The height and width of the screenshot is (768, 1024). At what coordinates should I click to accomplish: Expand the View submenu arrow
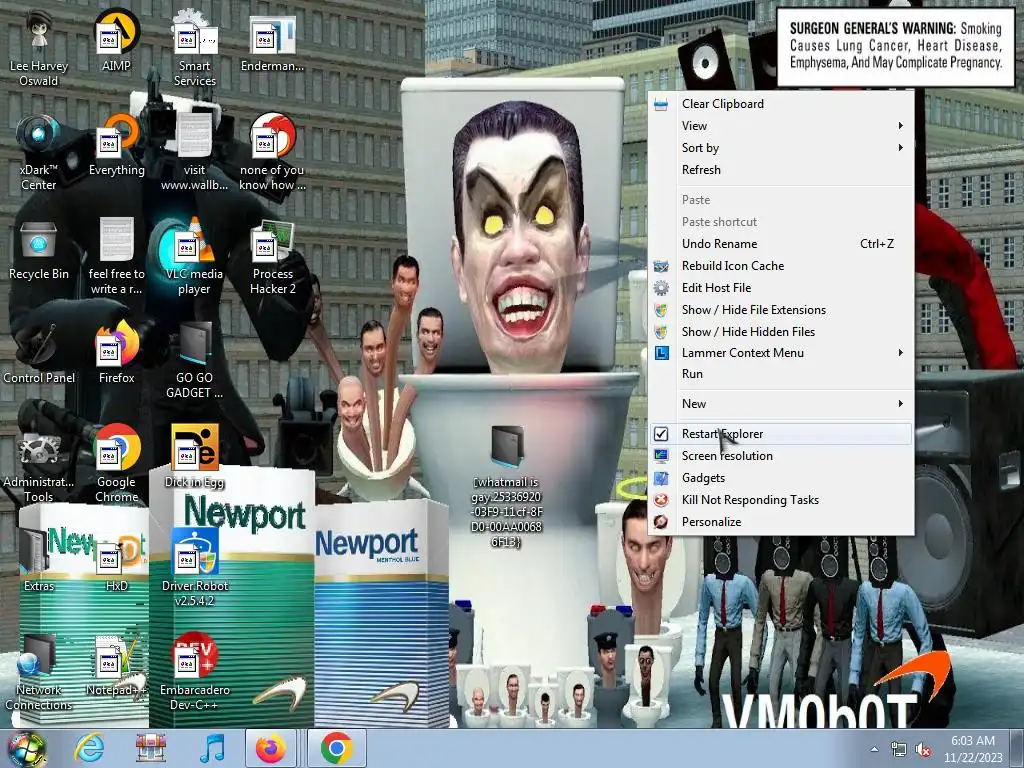(901, 125)
